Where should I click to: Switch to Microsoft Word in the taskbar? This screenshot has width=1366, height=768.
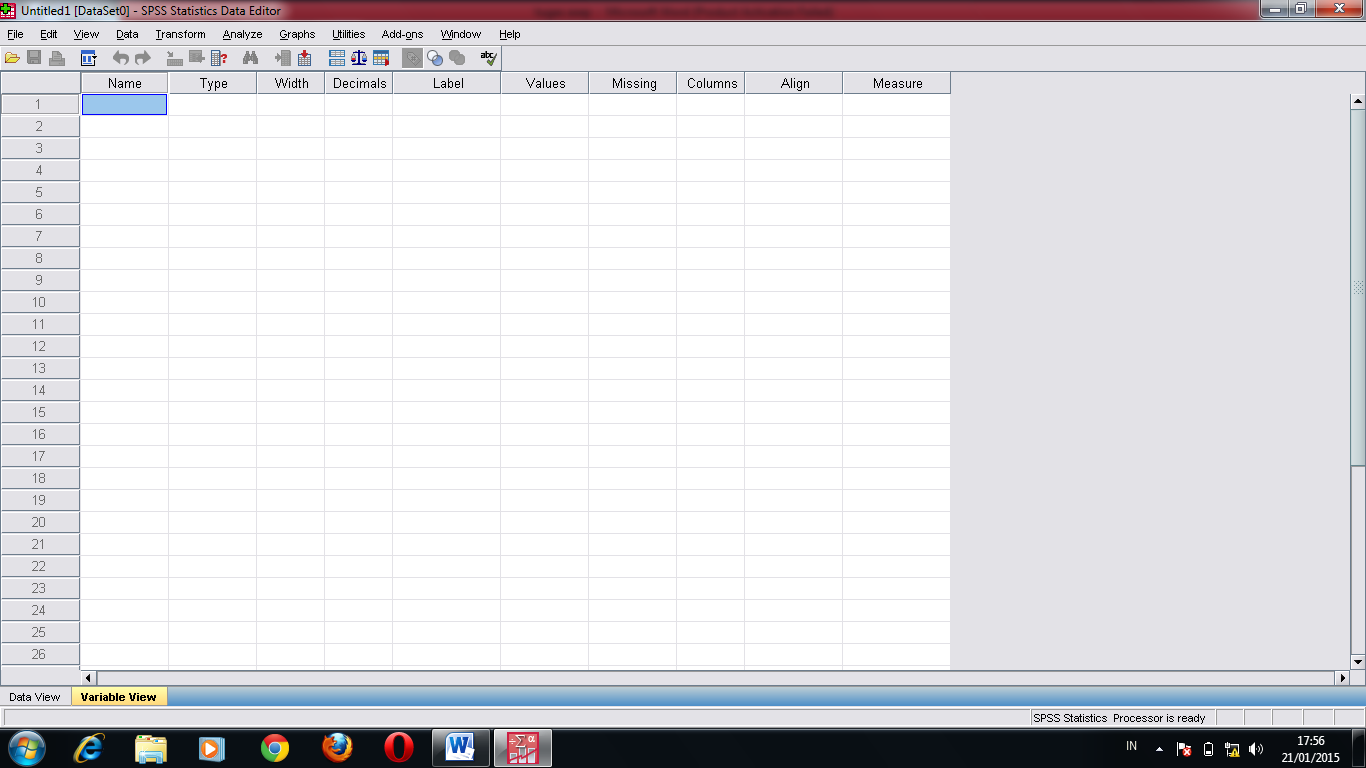461,747
